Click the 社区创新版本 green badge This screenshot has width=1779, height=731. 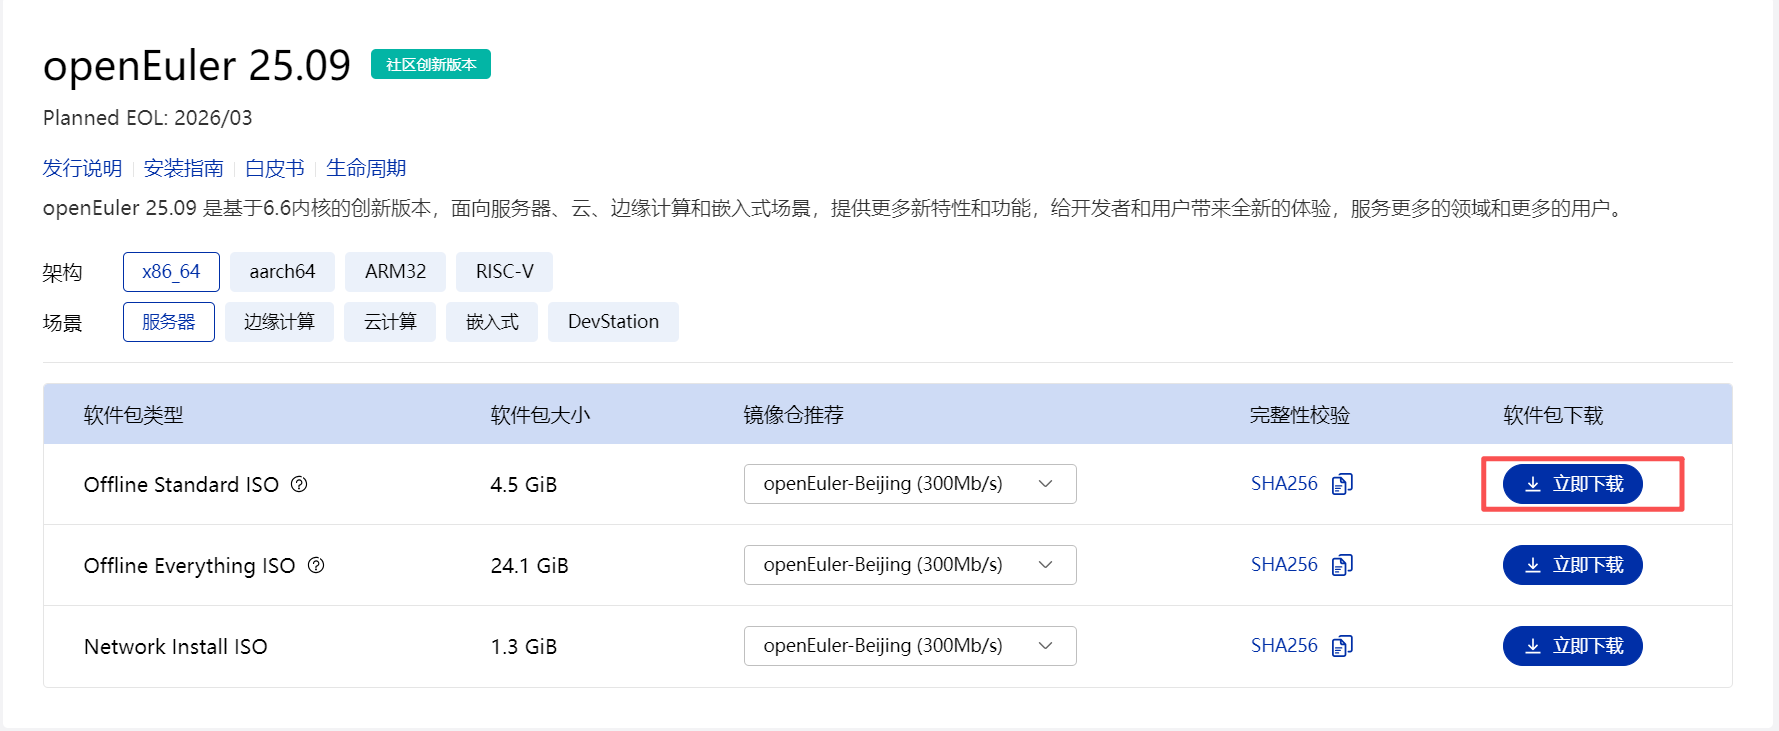pos(431,64)
